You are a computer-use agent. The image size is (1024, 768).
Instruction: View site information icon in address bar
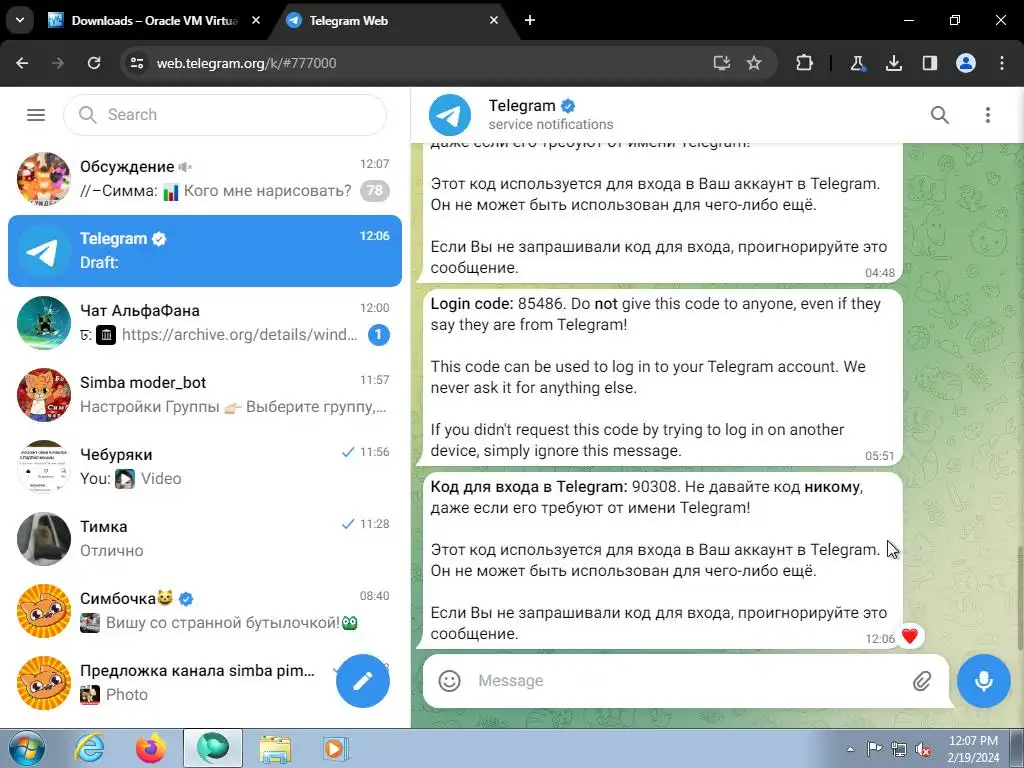click(x=136, y=63)
